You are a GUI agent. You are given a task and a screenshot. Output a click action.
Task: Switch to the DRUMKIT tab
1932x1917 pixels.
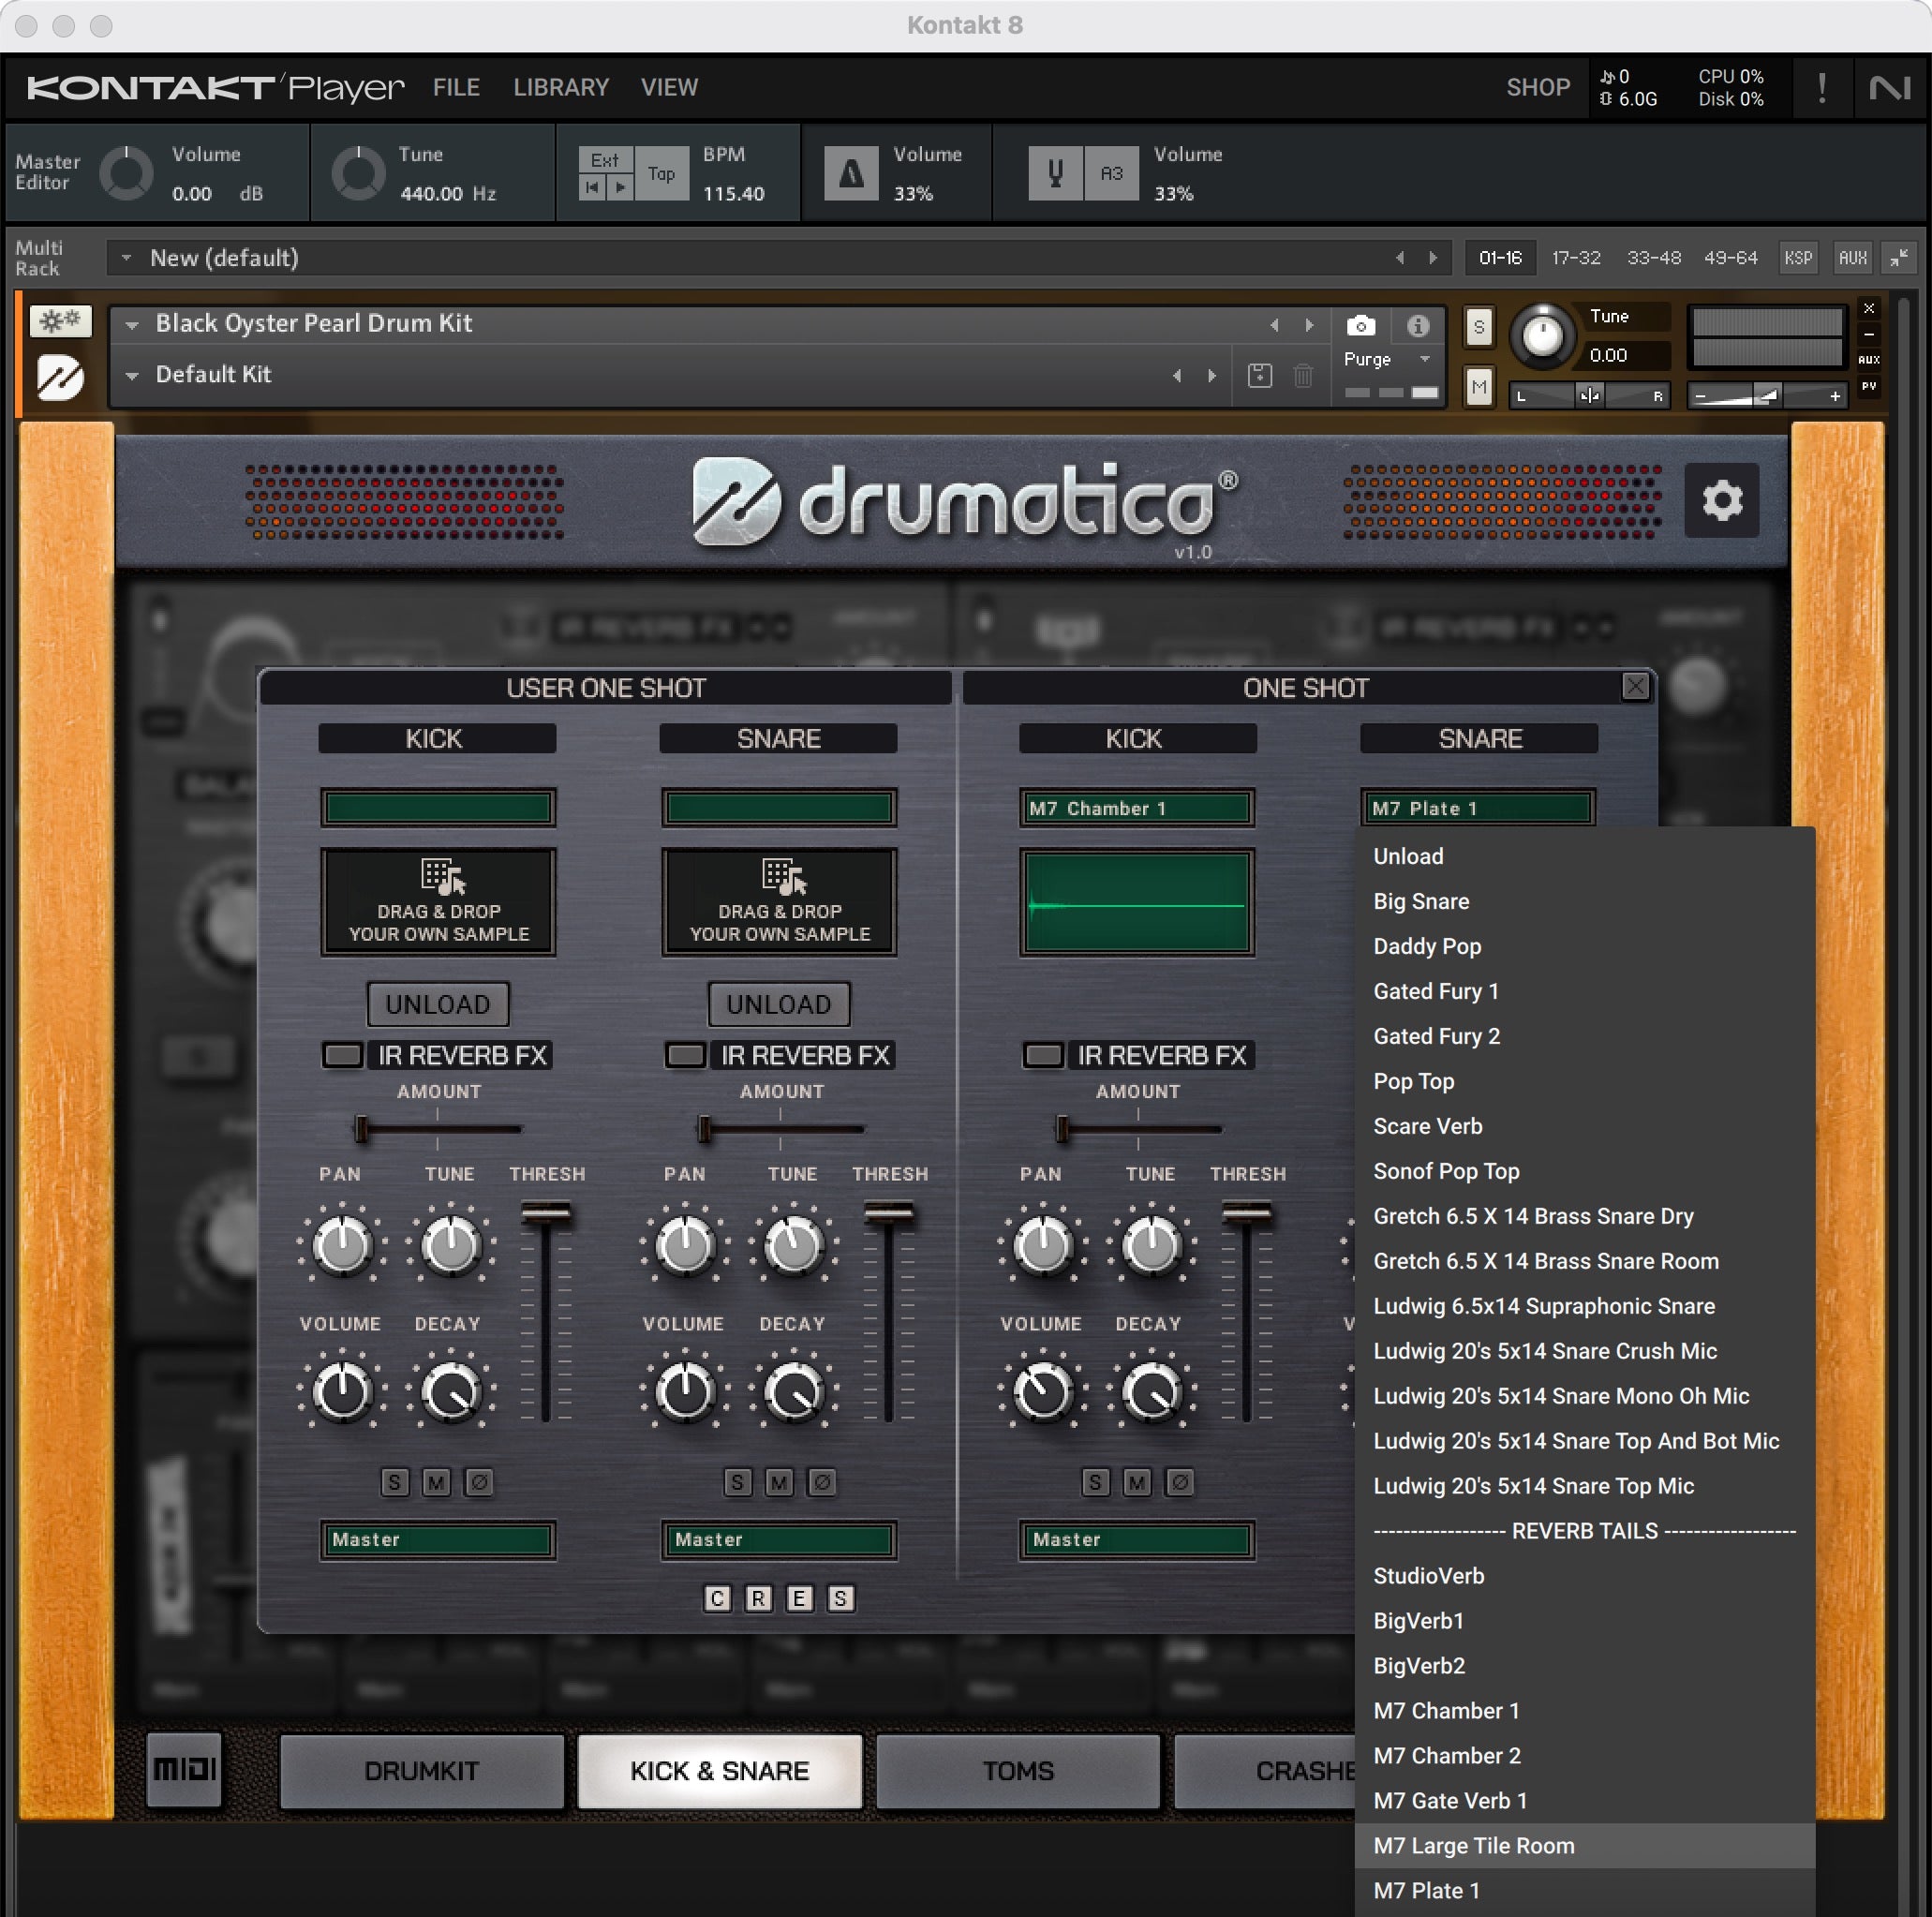(x=422, y=1771)
